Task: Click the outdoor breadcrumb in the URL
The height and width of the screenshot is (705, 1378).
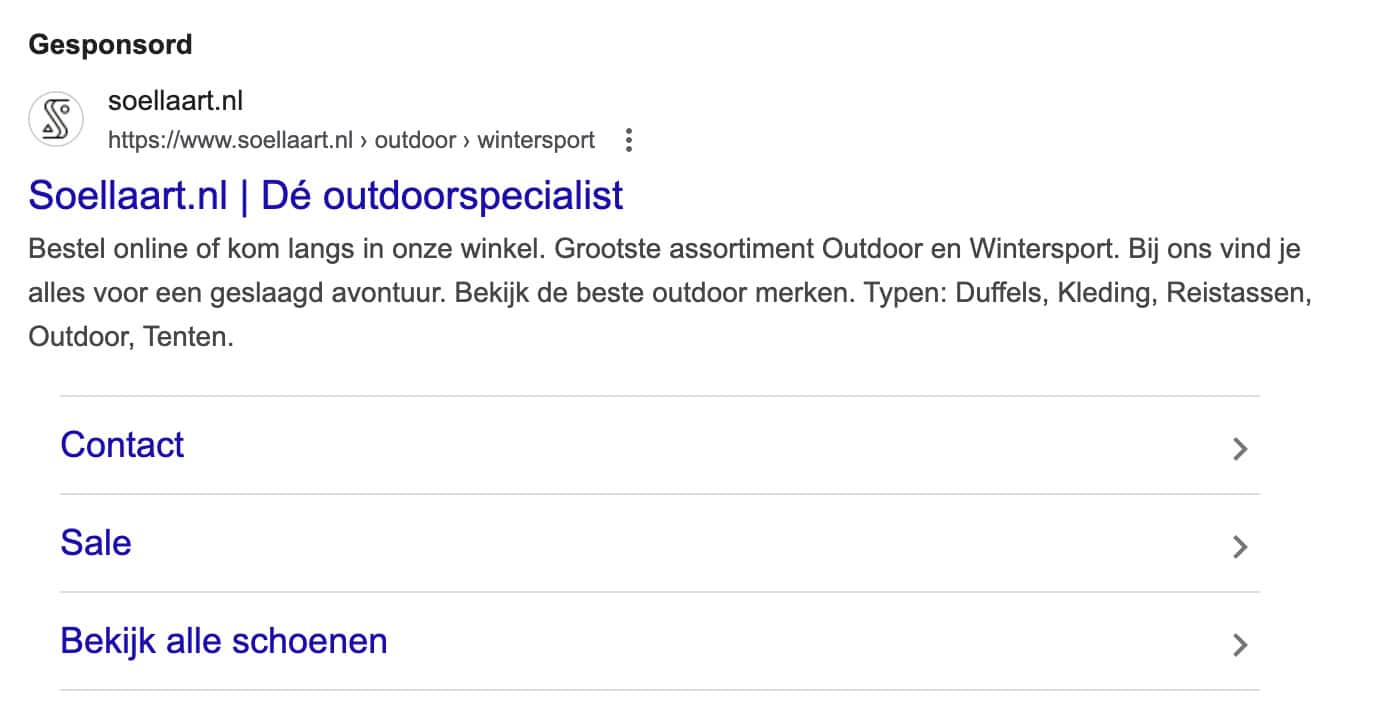Action: pyautogui.click(x=415, y=140)
